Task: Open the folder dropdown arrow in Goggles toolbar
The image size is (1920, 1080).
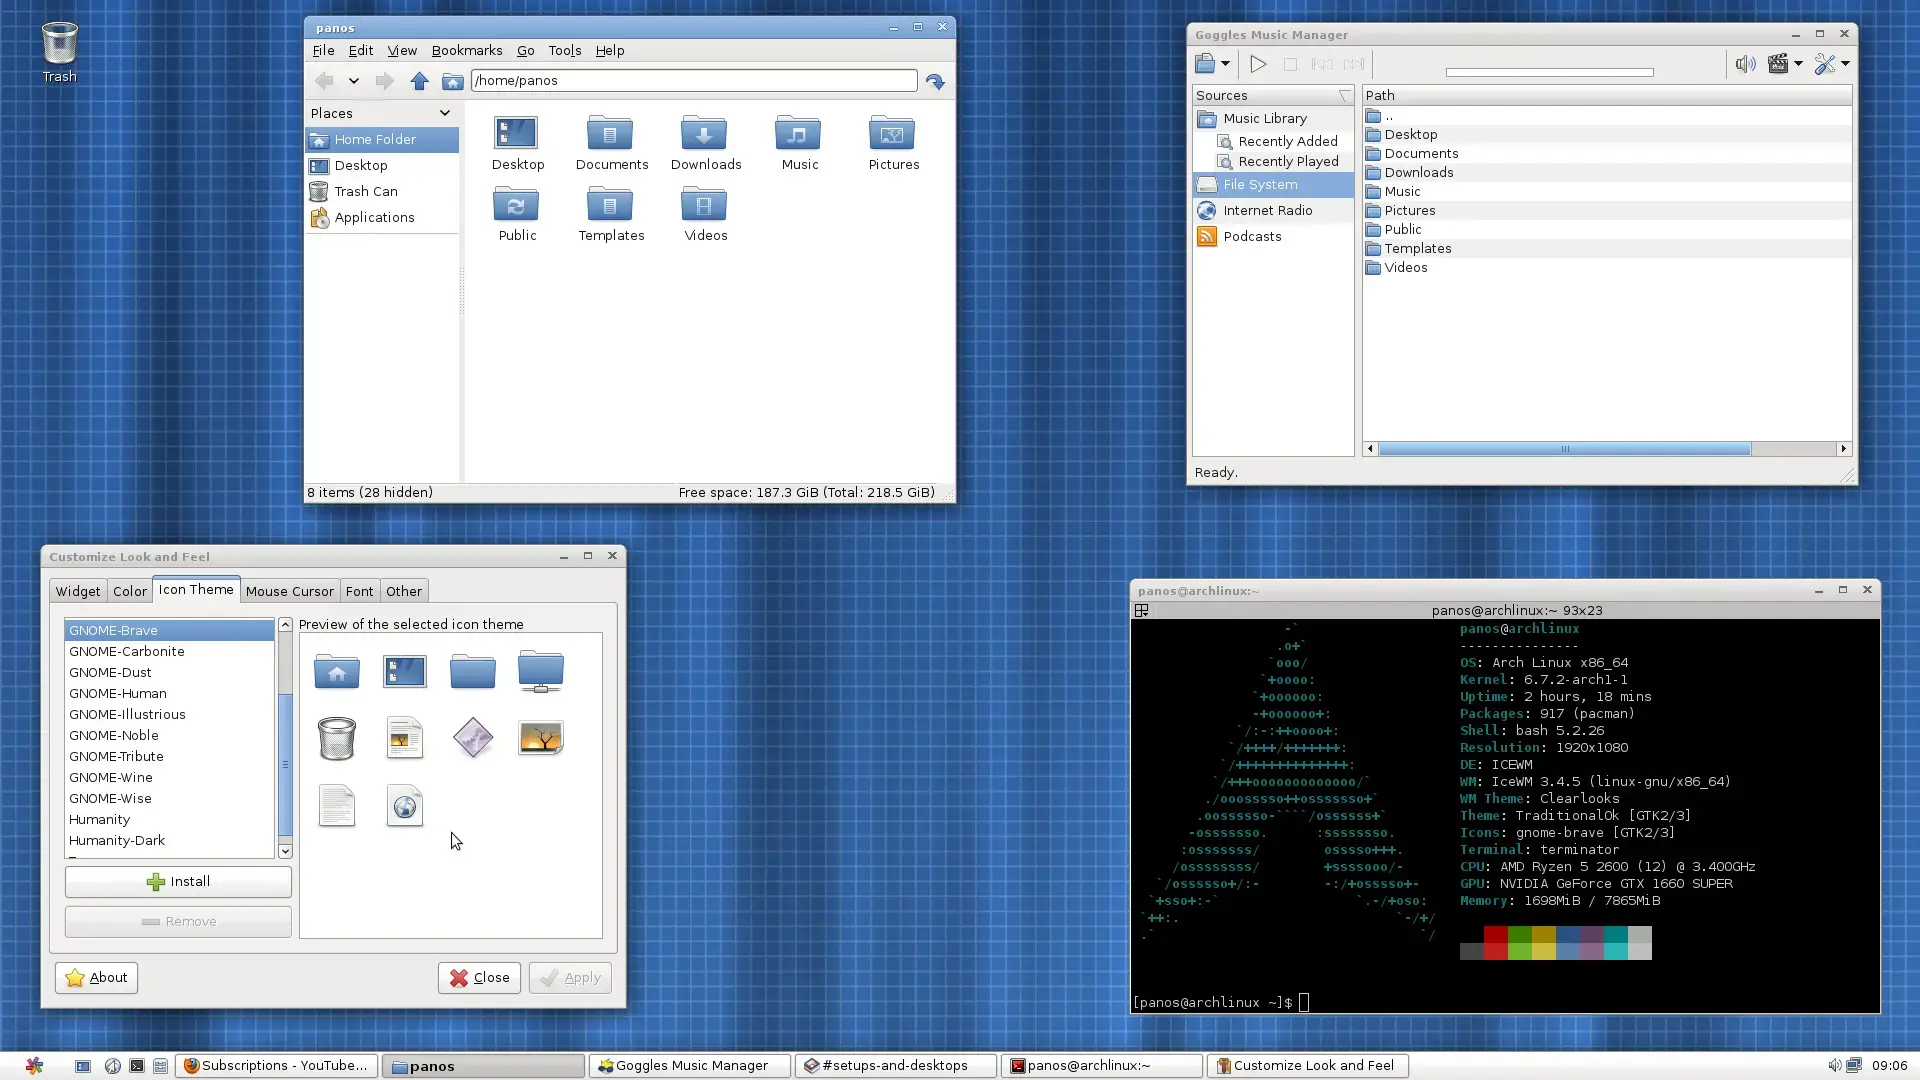Action: [x=1225, y=64]
